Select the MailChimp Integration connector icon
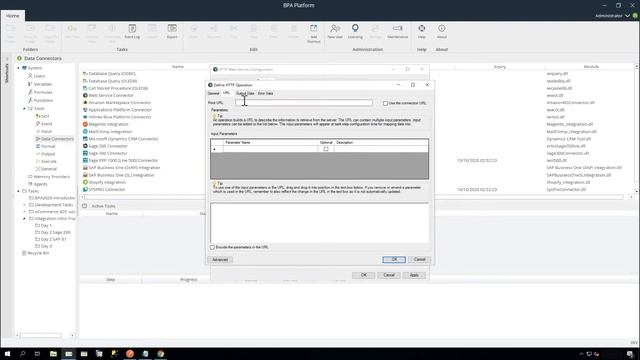The height and width of the screenshot is (360, 640). [x=85, y=131]
